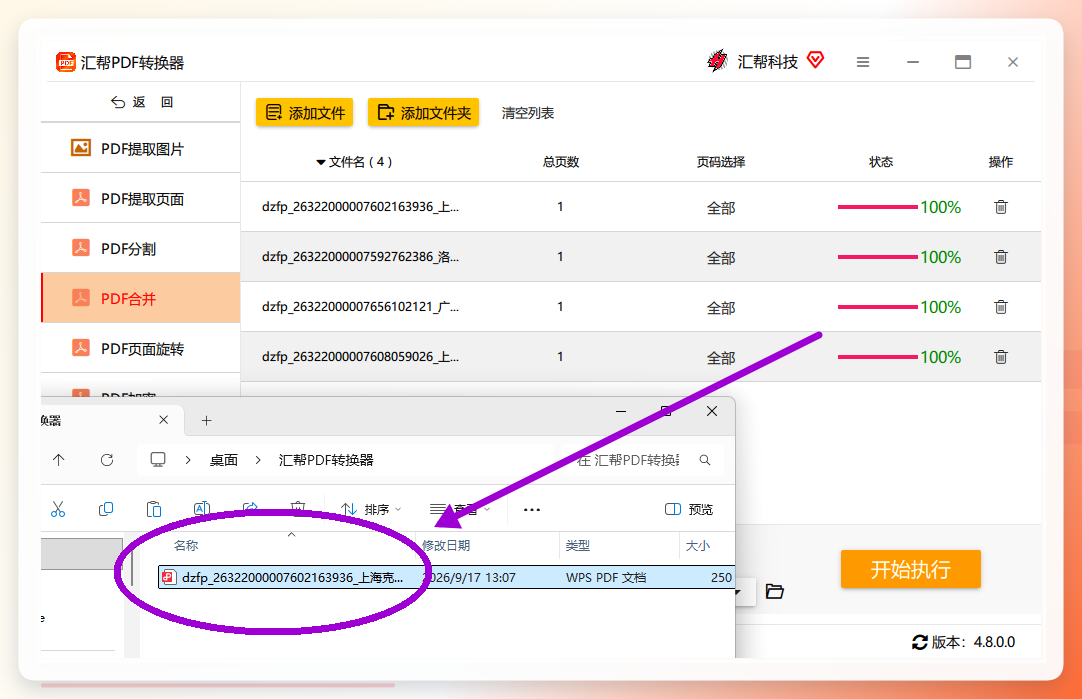
Task: Click the progress bar of the row ending in 163936
Action: point(878,207)
